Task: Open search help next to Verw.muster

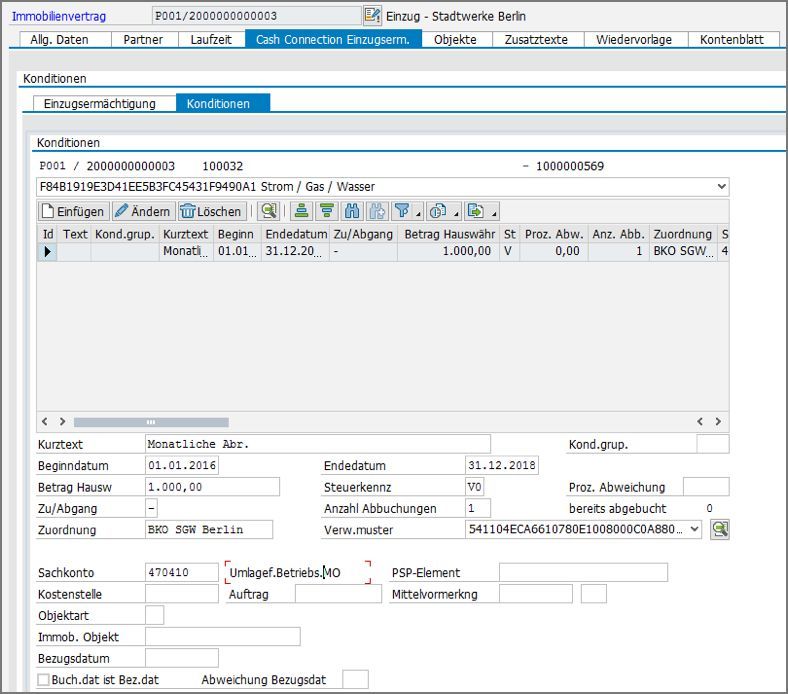Action: coord(720,529)
